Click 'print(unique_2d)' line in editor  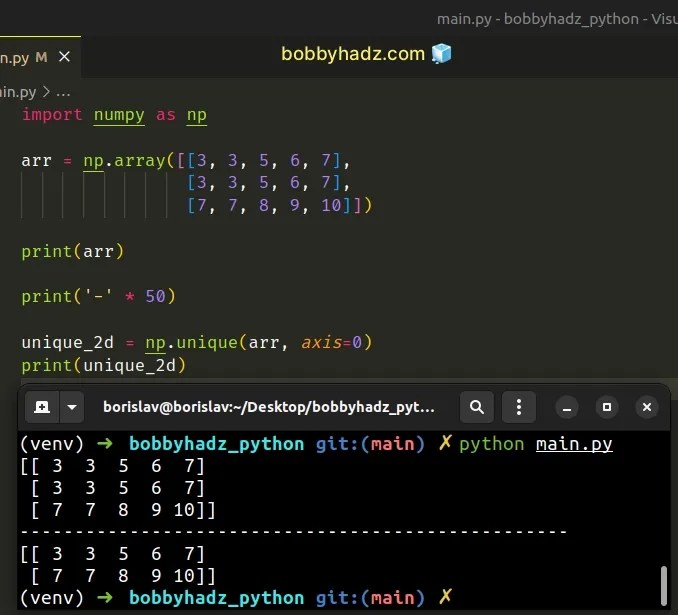[104, 365]
